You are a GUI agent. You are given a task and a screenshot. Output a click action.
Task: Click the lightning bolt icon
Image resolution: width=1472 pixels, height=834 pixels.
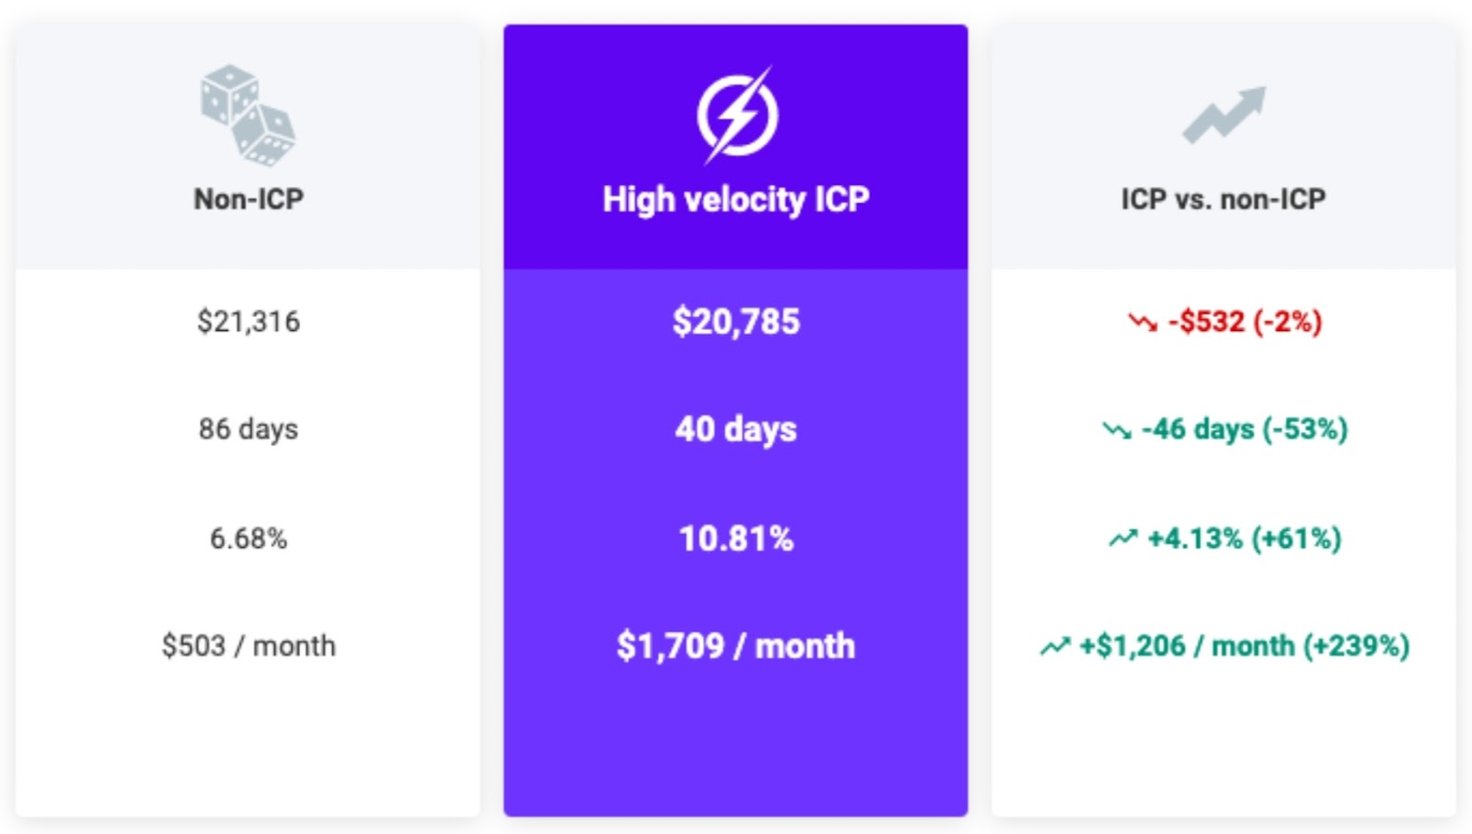pos(737,114)
